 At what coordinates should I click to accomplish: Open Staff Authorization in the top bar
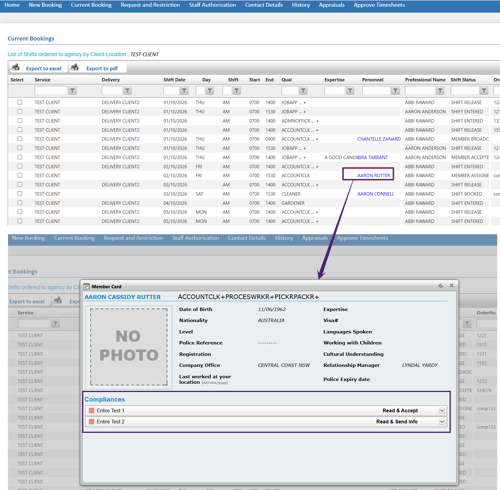click(x=212, y=5)
